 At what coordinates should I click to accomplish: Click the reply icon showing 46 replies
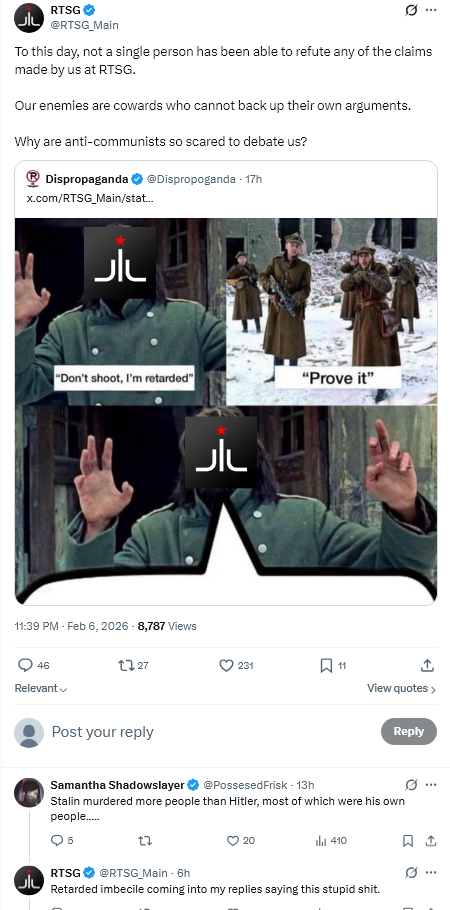tap(26, 665)
